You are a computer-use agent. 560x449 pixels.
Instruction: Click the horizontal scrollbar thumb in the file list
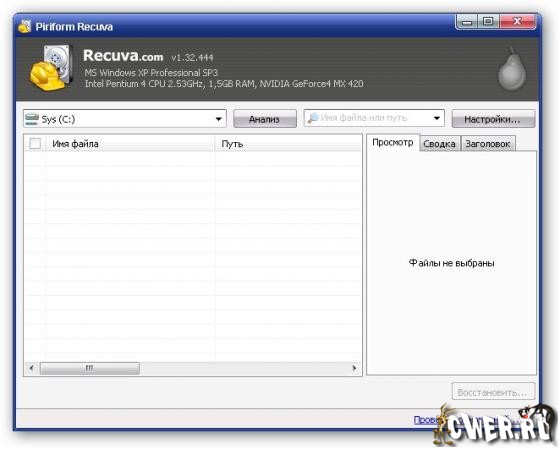point(90,368)
